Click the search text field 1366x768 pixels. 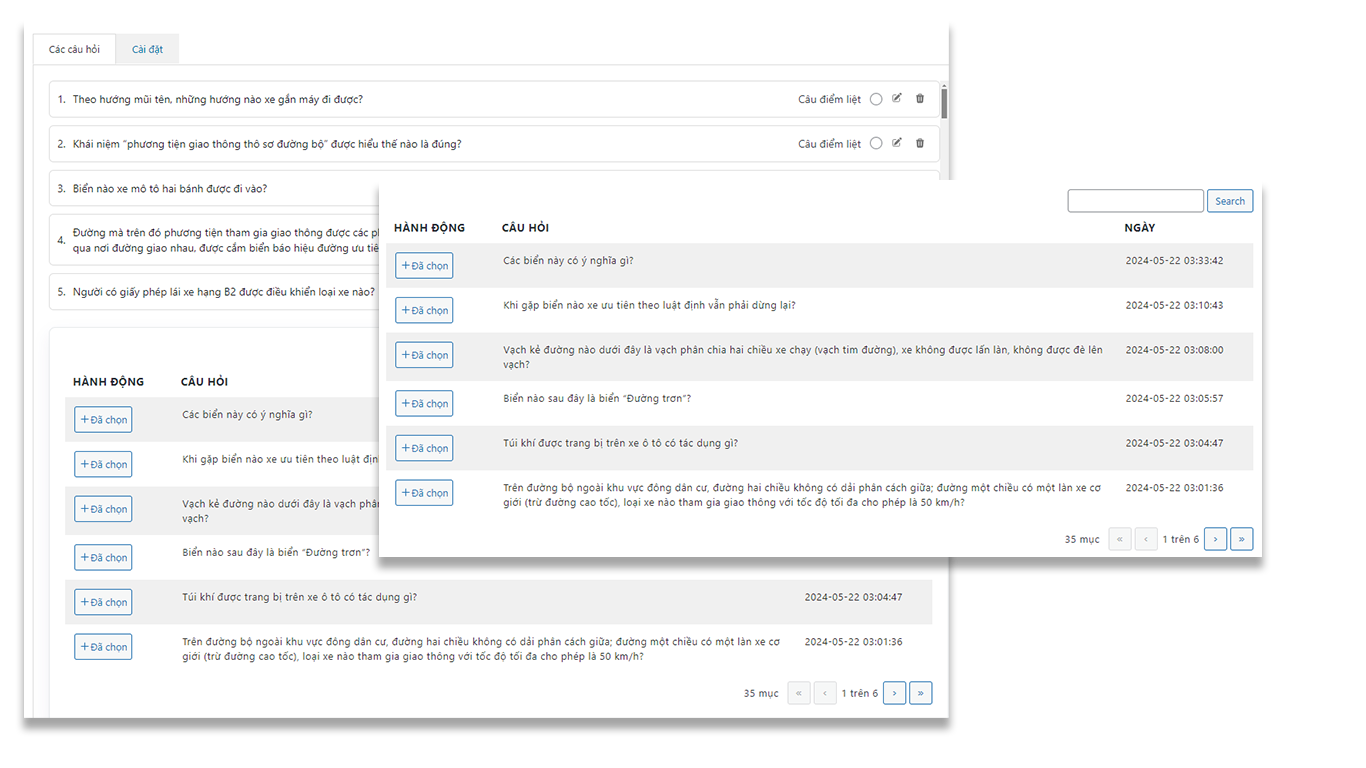tap(1135, 201)
